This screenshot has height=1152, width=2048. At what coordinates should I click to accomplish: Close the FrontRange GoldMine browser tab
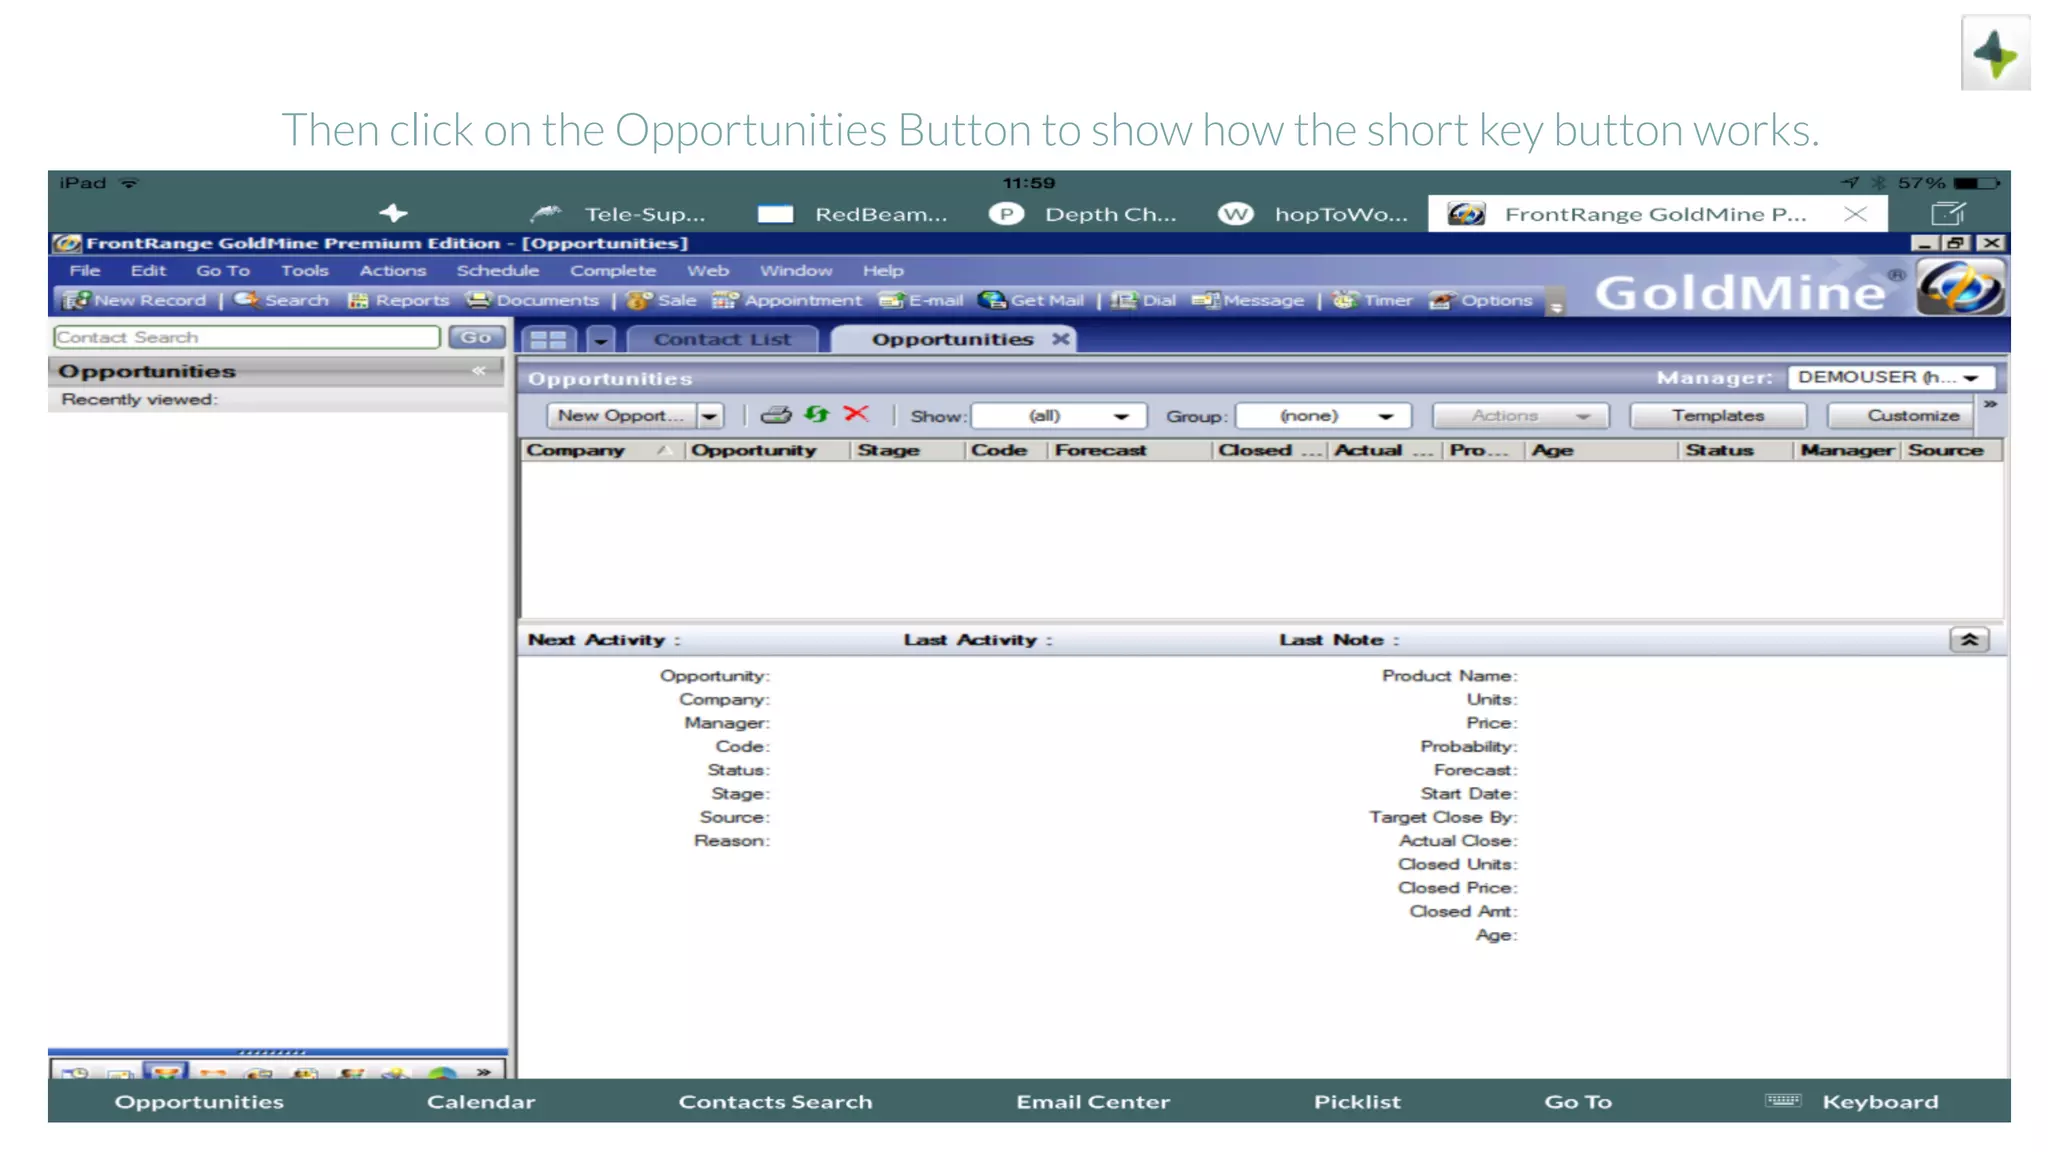tap(1855, 214)
